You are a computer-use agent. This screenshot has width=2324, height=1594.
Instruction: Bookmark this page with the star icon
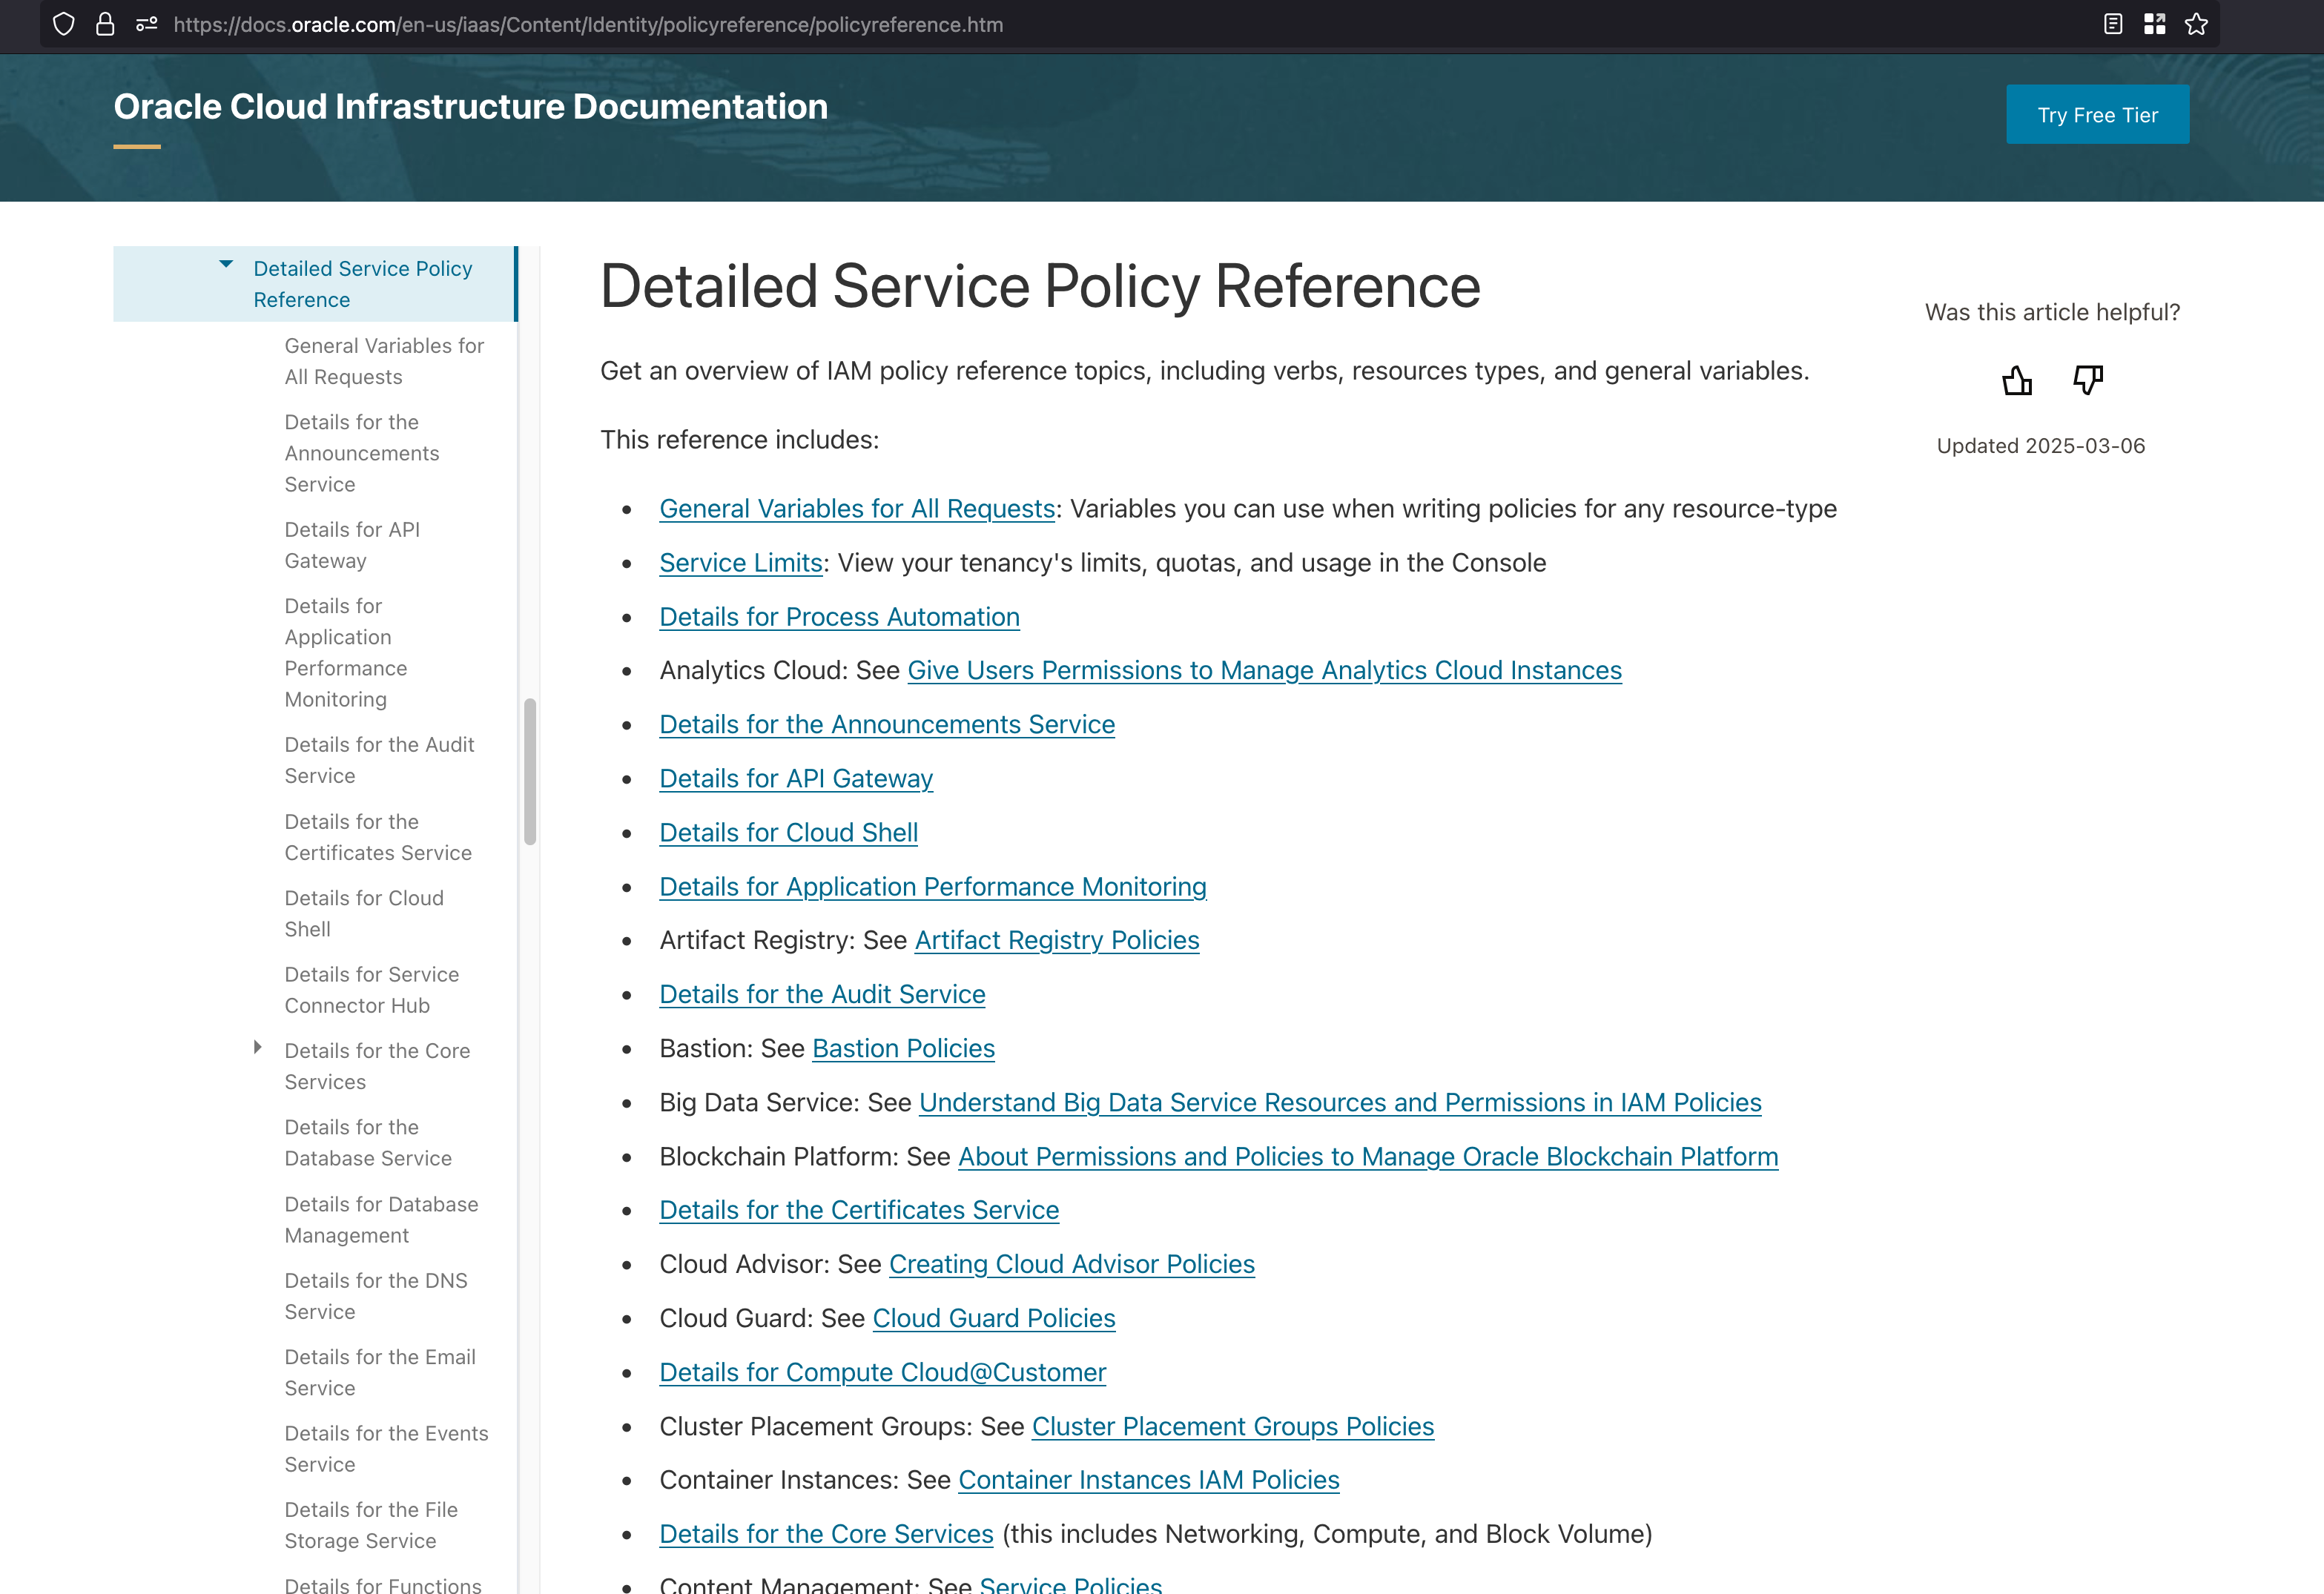click(x=2196, y=24)
